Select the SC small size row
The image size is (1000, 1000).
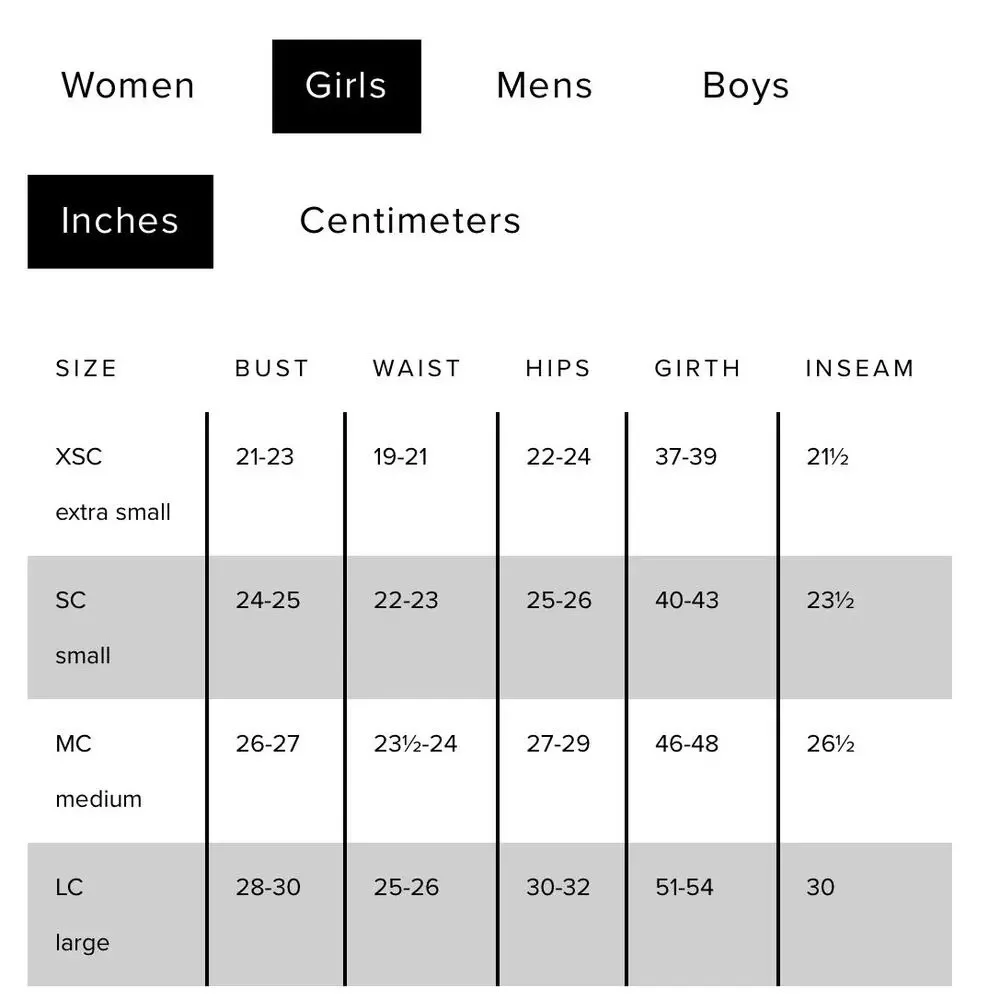point(490,628)
